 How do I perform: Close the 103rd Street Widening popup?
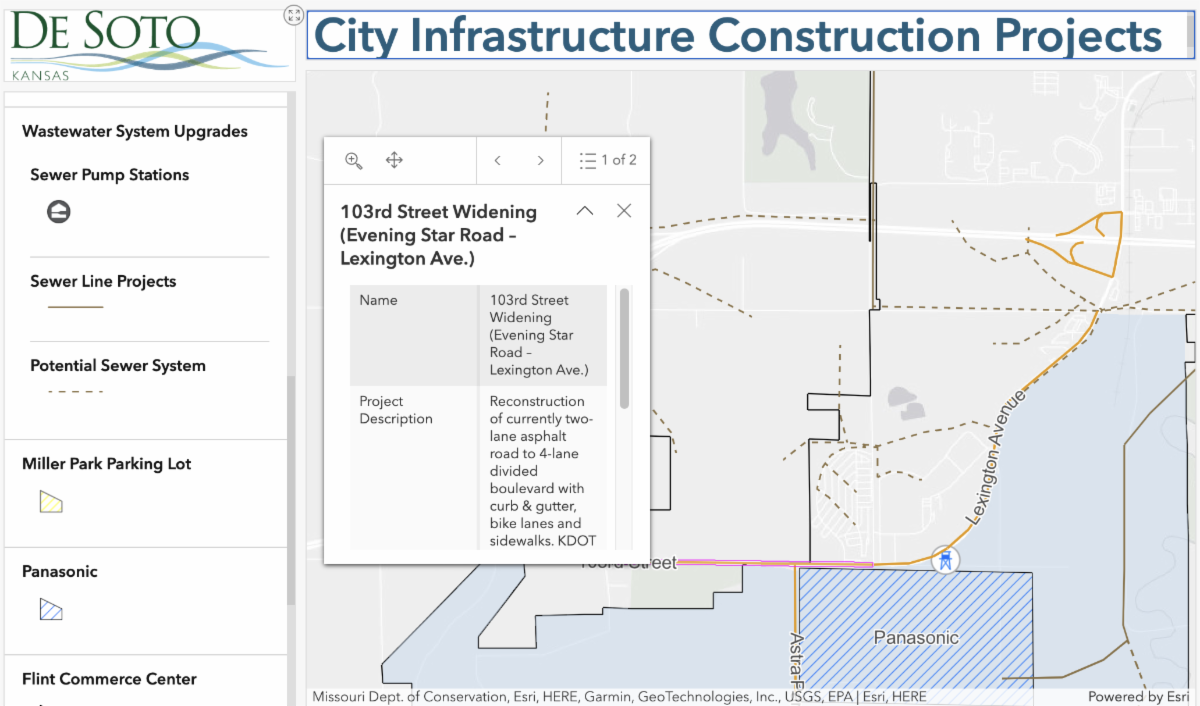pyautogui.click(x=624, y=211)
